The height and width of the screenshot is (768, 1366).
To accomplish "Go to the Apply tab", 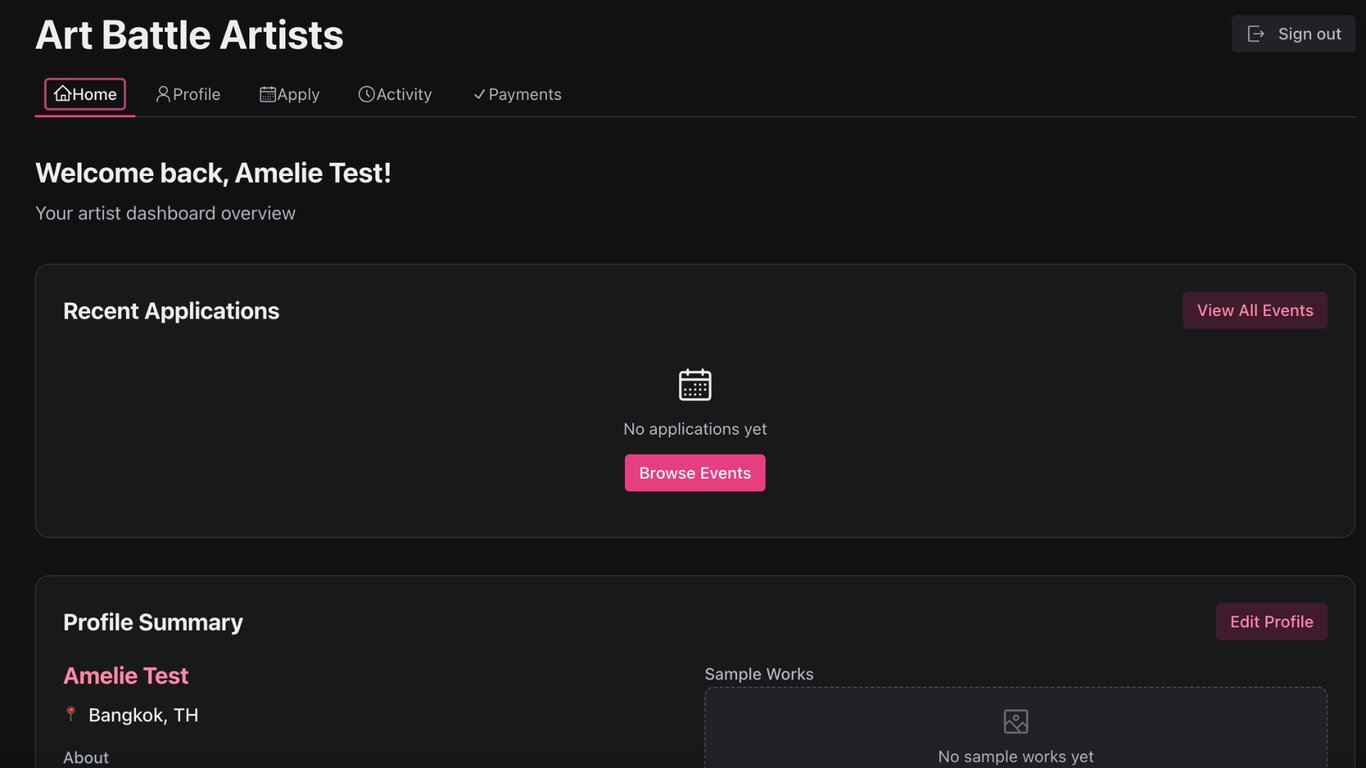I will [x=290, y=94].
